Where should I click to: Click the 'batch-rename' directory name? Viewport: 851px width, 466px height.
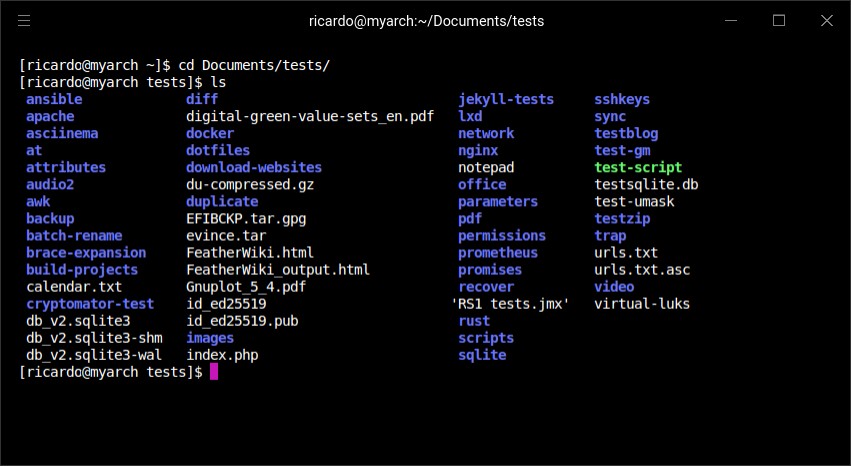(74, 235)
